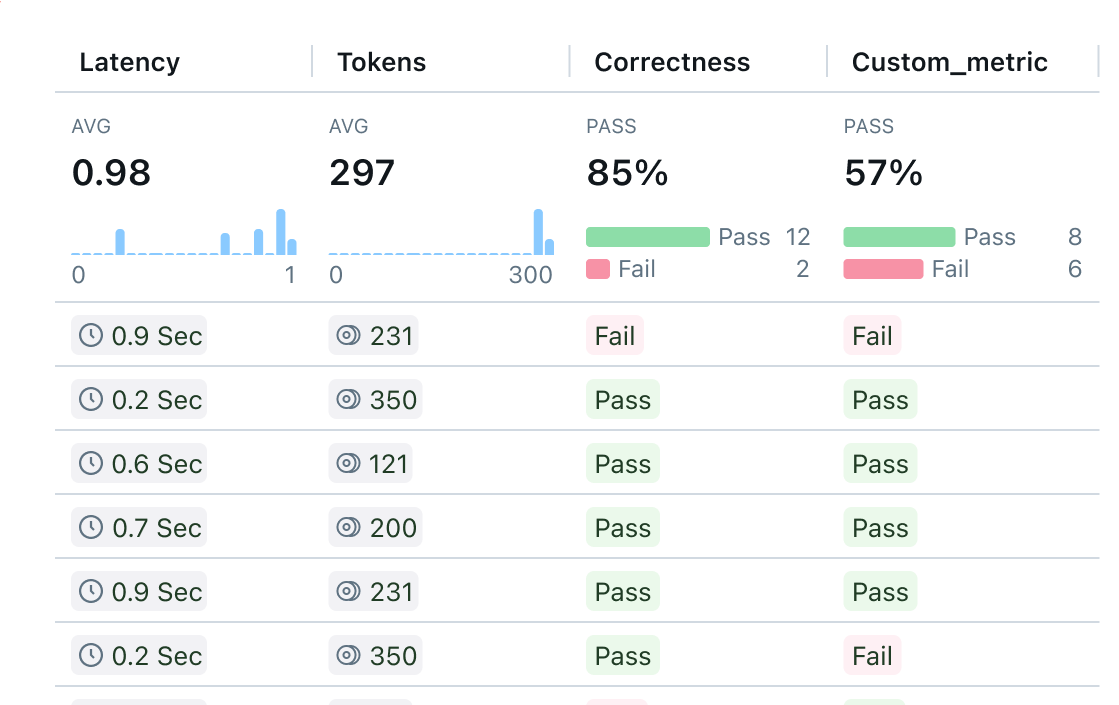The width and height of the screenshot is (1119, 705).
Task: Click the token gauge icon next to 121
Action: pos(347,463)
